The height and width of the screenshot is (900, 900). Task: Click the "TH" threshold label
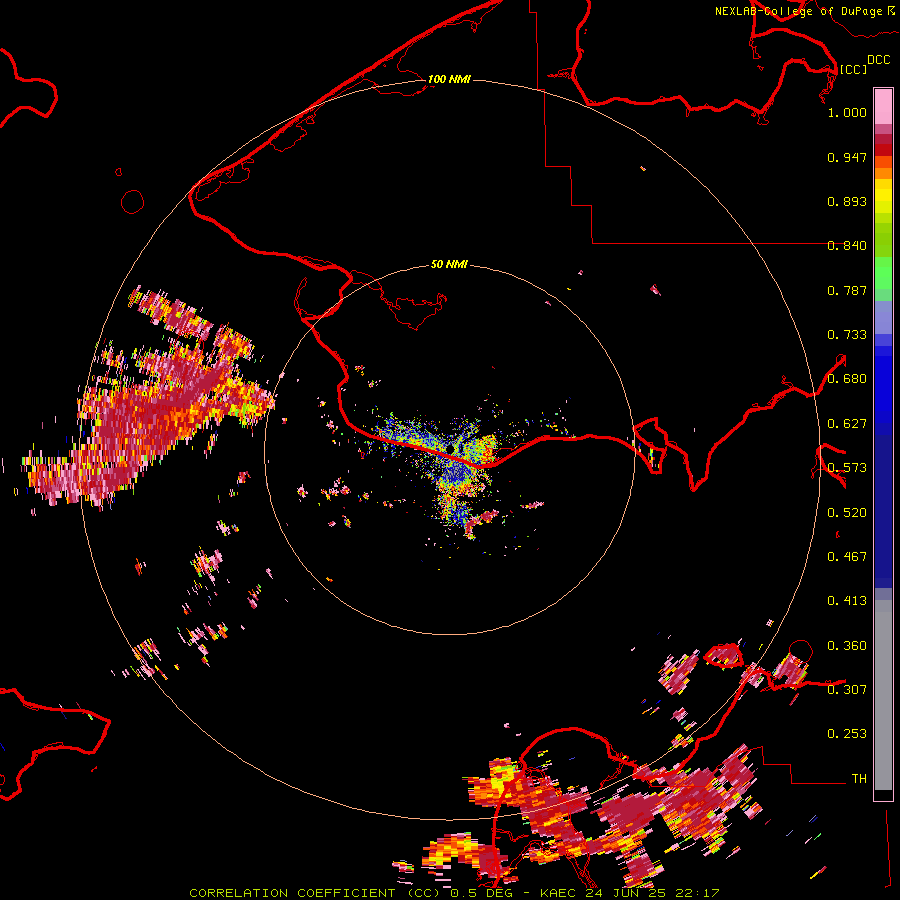coord(859,779)
